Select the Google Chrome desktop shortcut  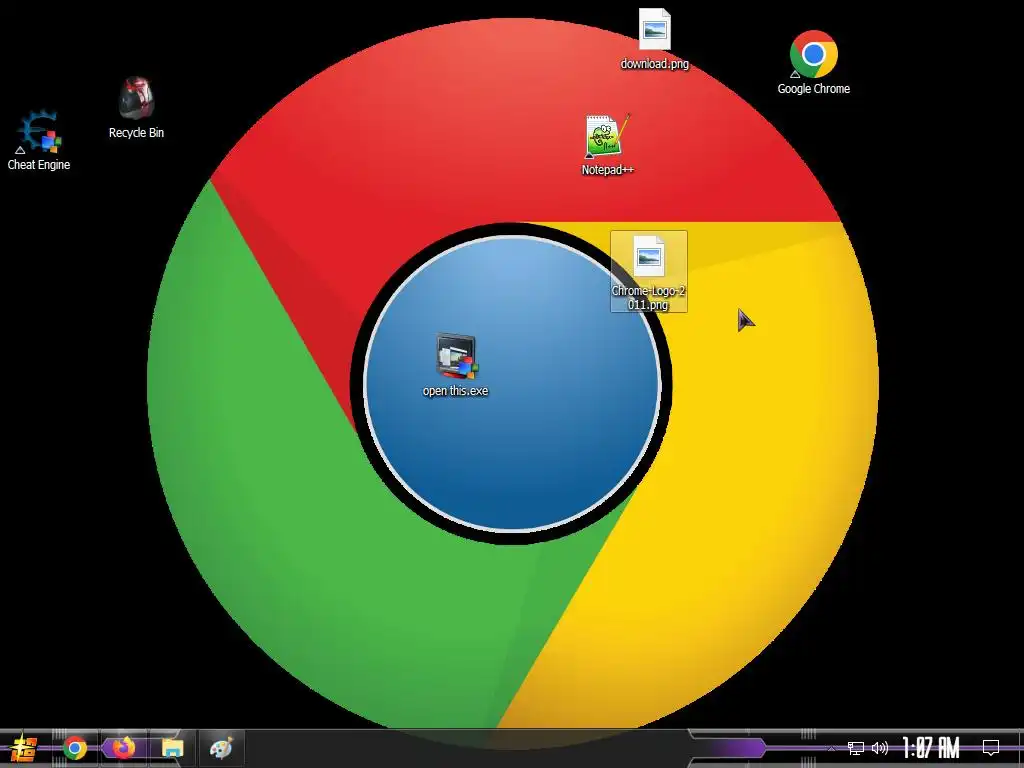click(813, 63)
